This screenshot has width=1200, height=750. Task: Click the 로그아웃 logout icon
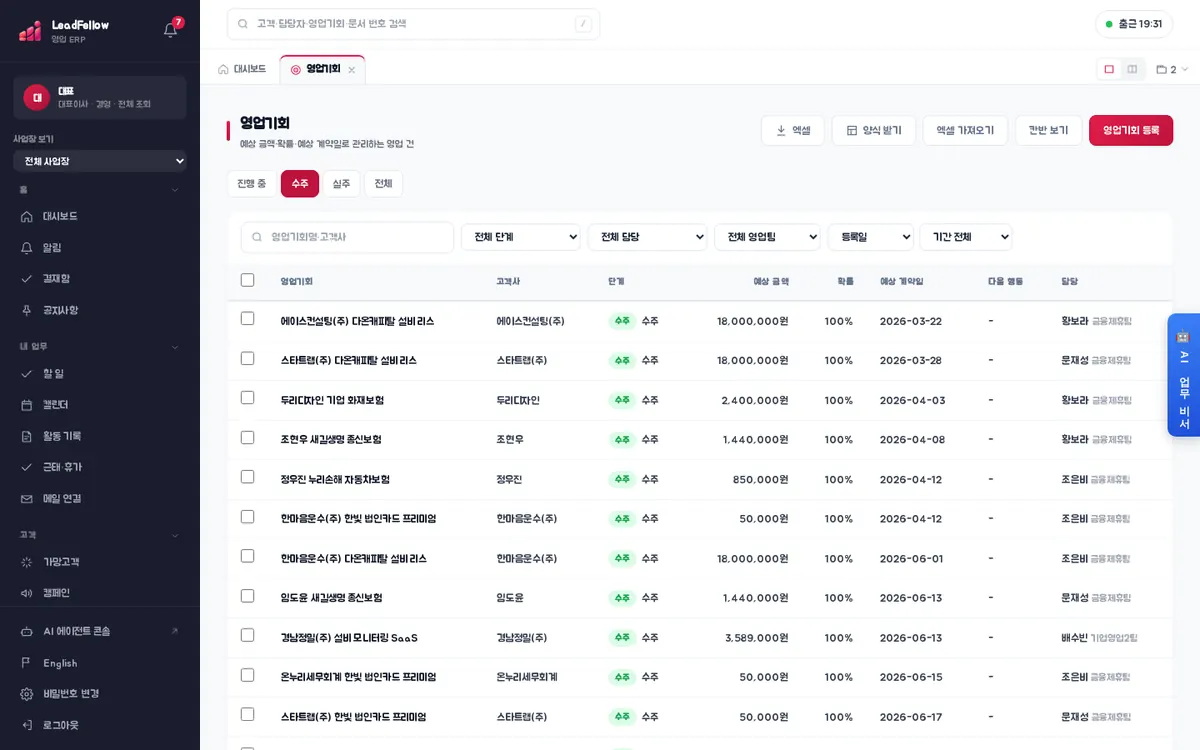[x=27, y=725]
